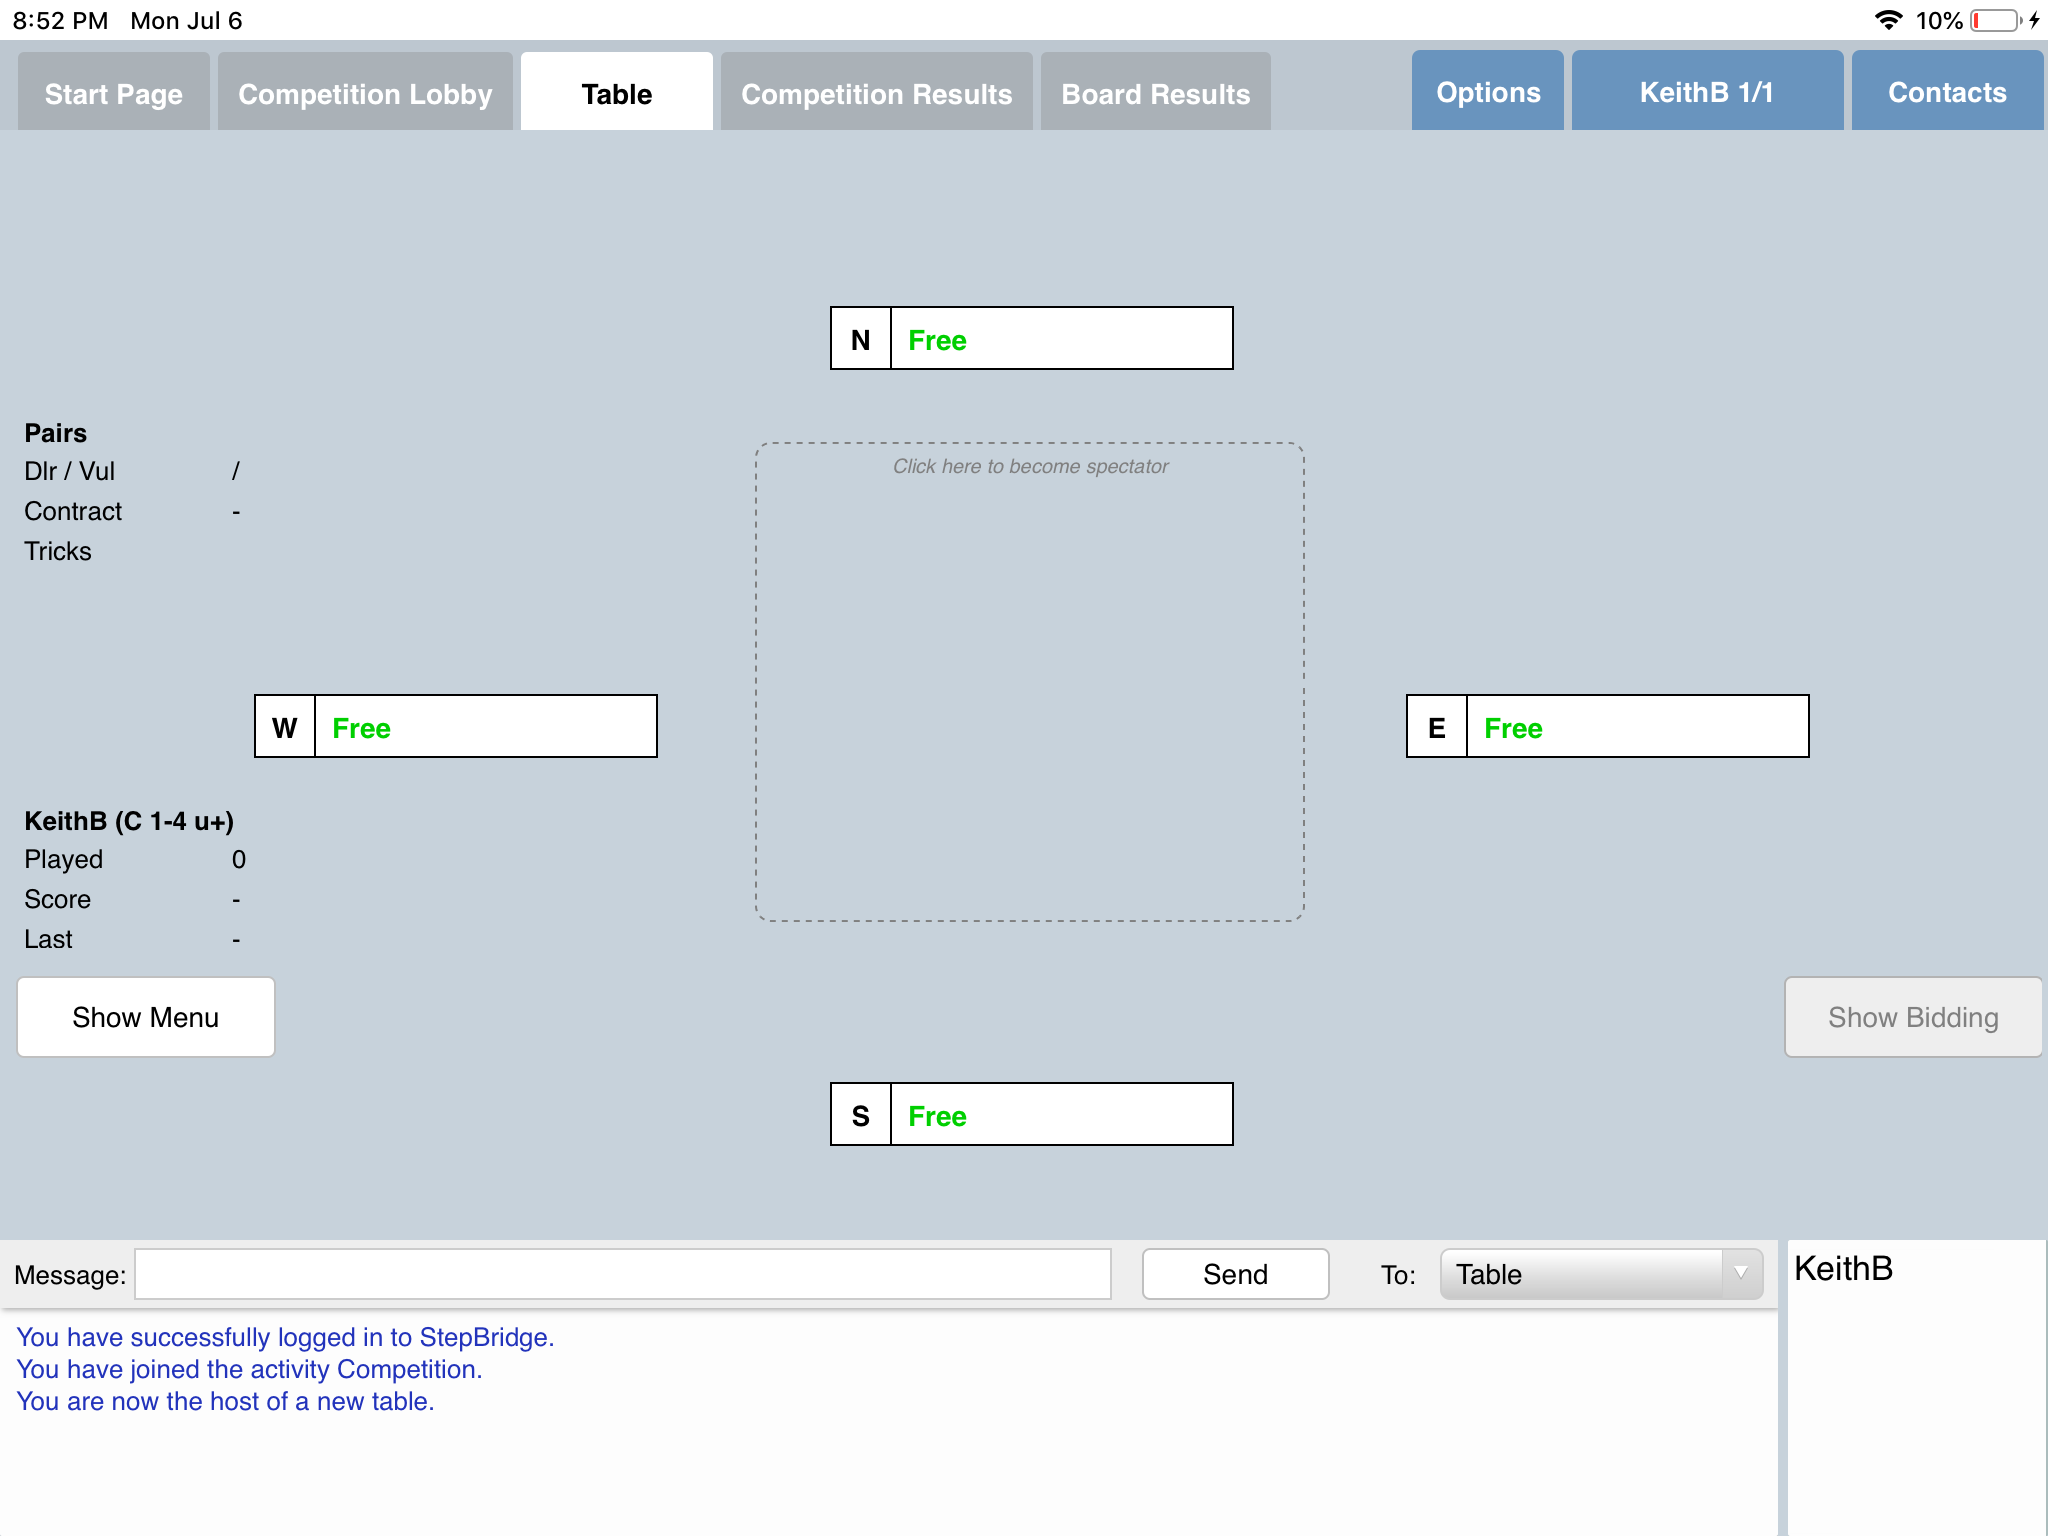2048x1536 pixels.
Task: Open the Start Page tab
Action: [x=114, y=93]
